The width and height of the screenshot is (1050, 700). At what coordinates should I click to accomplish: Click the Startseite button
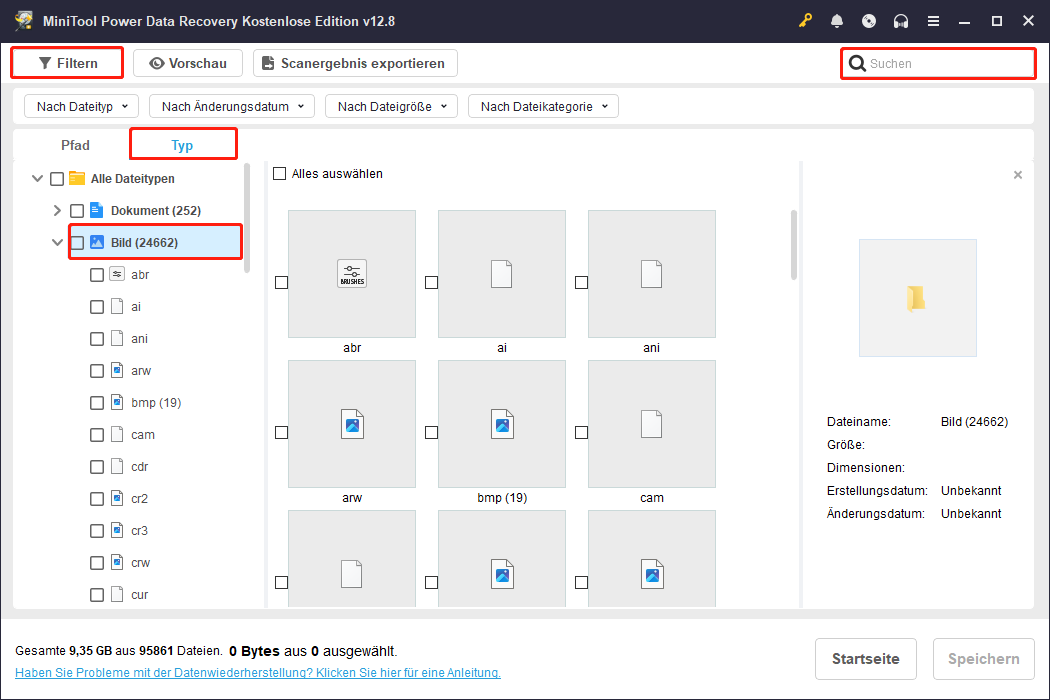pos(865,658)
